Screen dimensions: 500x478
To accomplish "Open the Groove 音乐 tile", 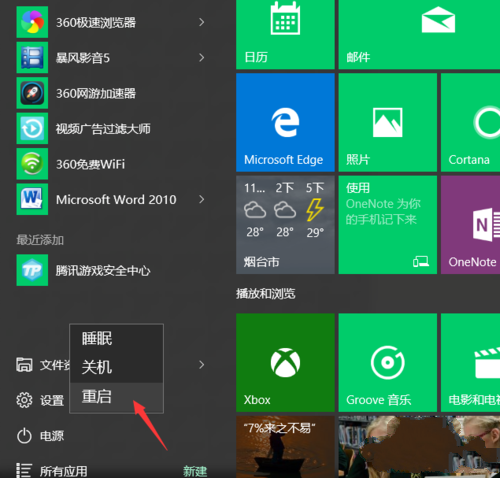I will point(388,362).
